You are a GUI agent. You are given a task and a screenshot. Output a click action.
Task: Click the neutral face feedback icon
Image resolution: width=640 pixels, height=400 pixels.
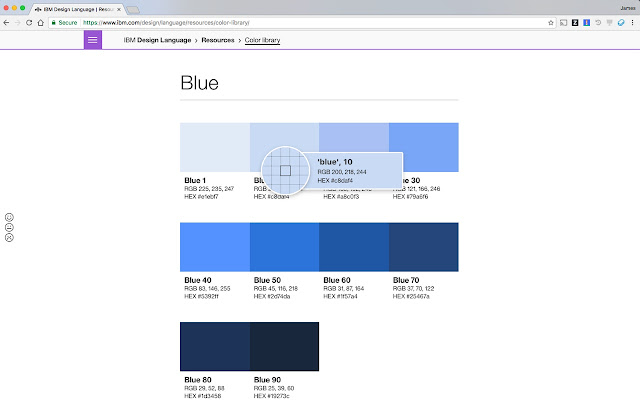[9, 227]
